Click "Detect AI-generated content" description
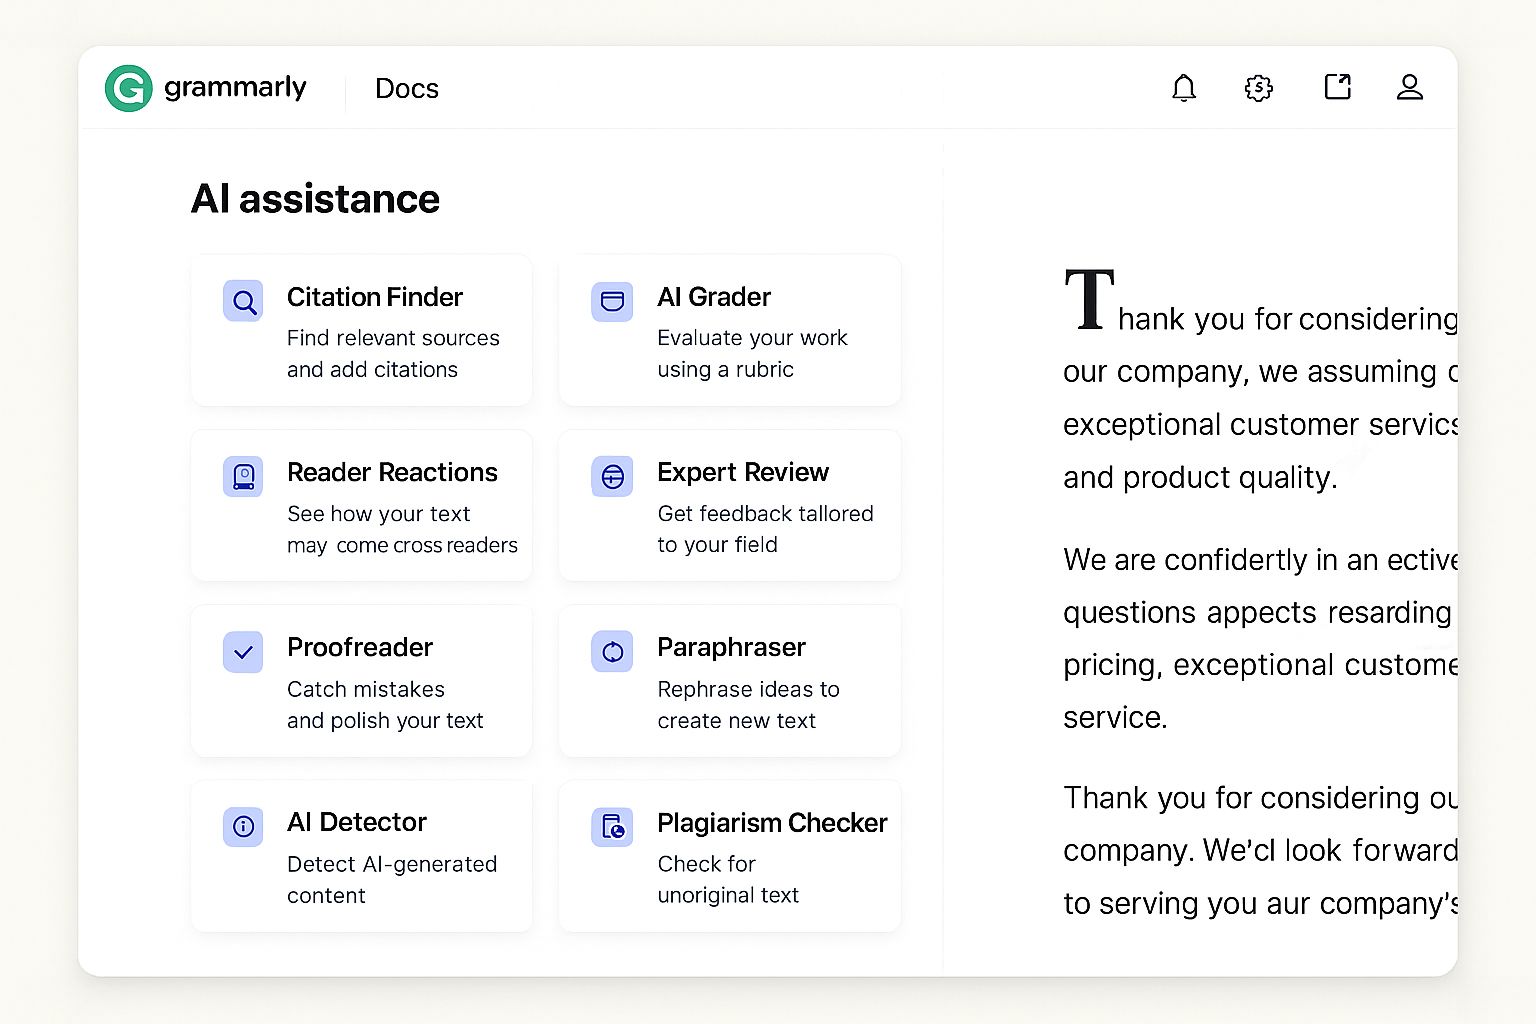1536x1024 pixels. coord(392,880)
